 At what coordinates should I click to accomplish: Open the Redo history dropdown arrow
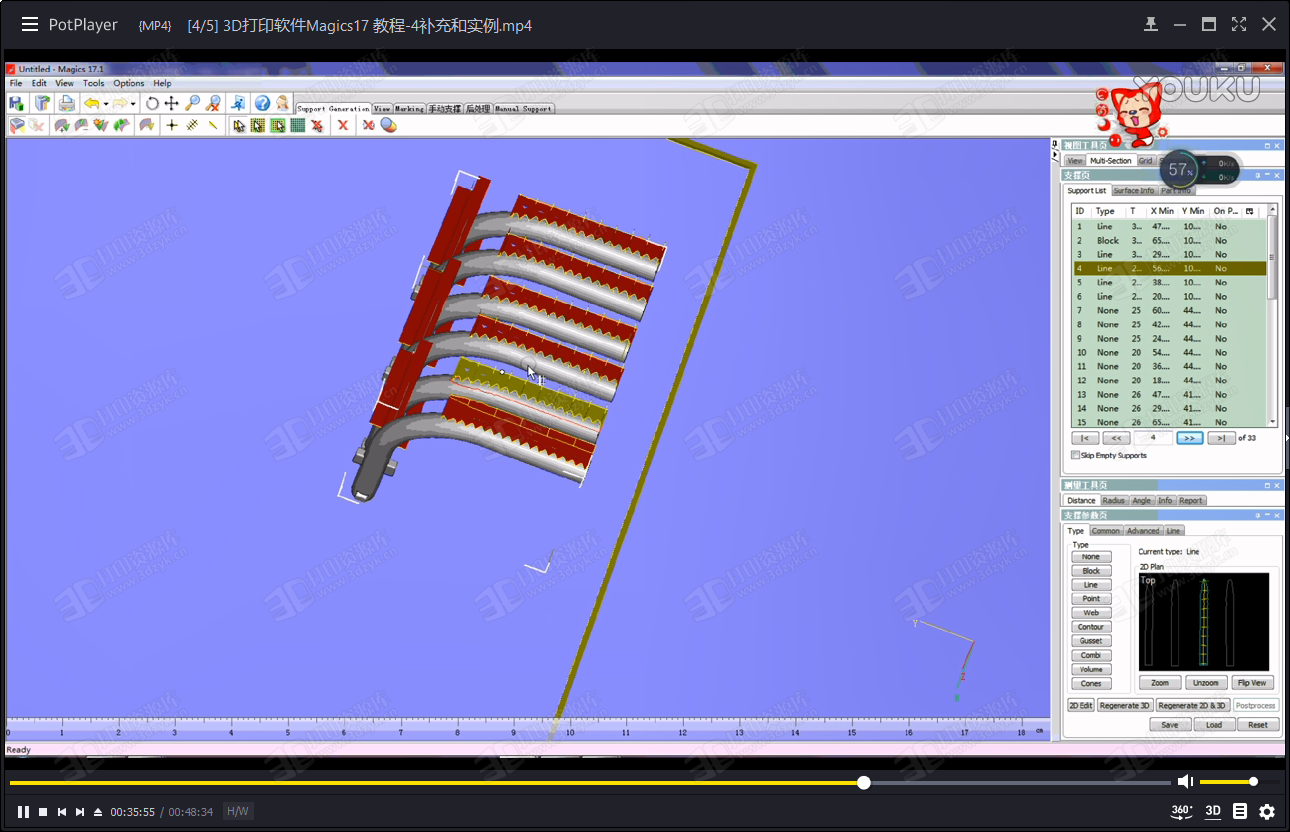coord(133,104)
